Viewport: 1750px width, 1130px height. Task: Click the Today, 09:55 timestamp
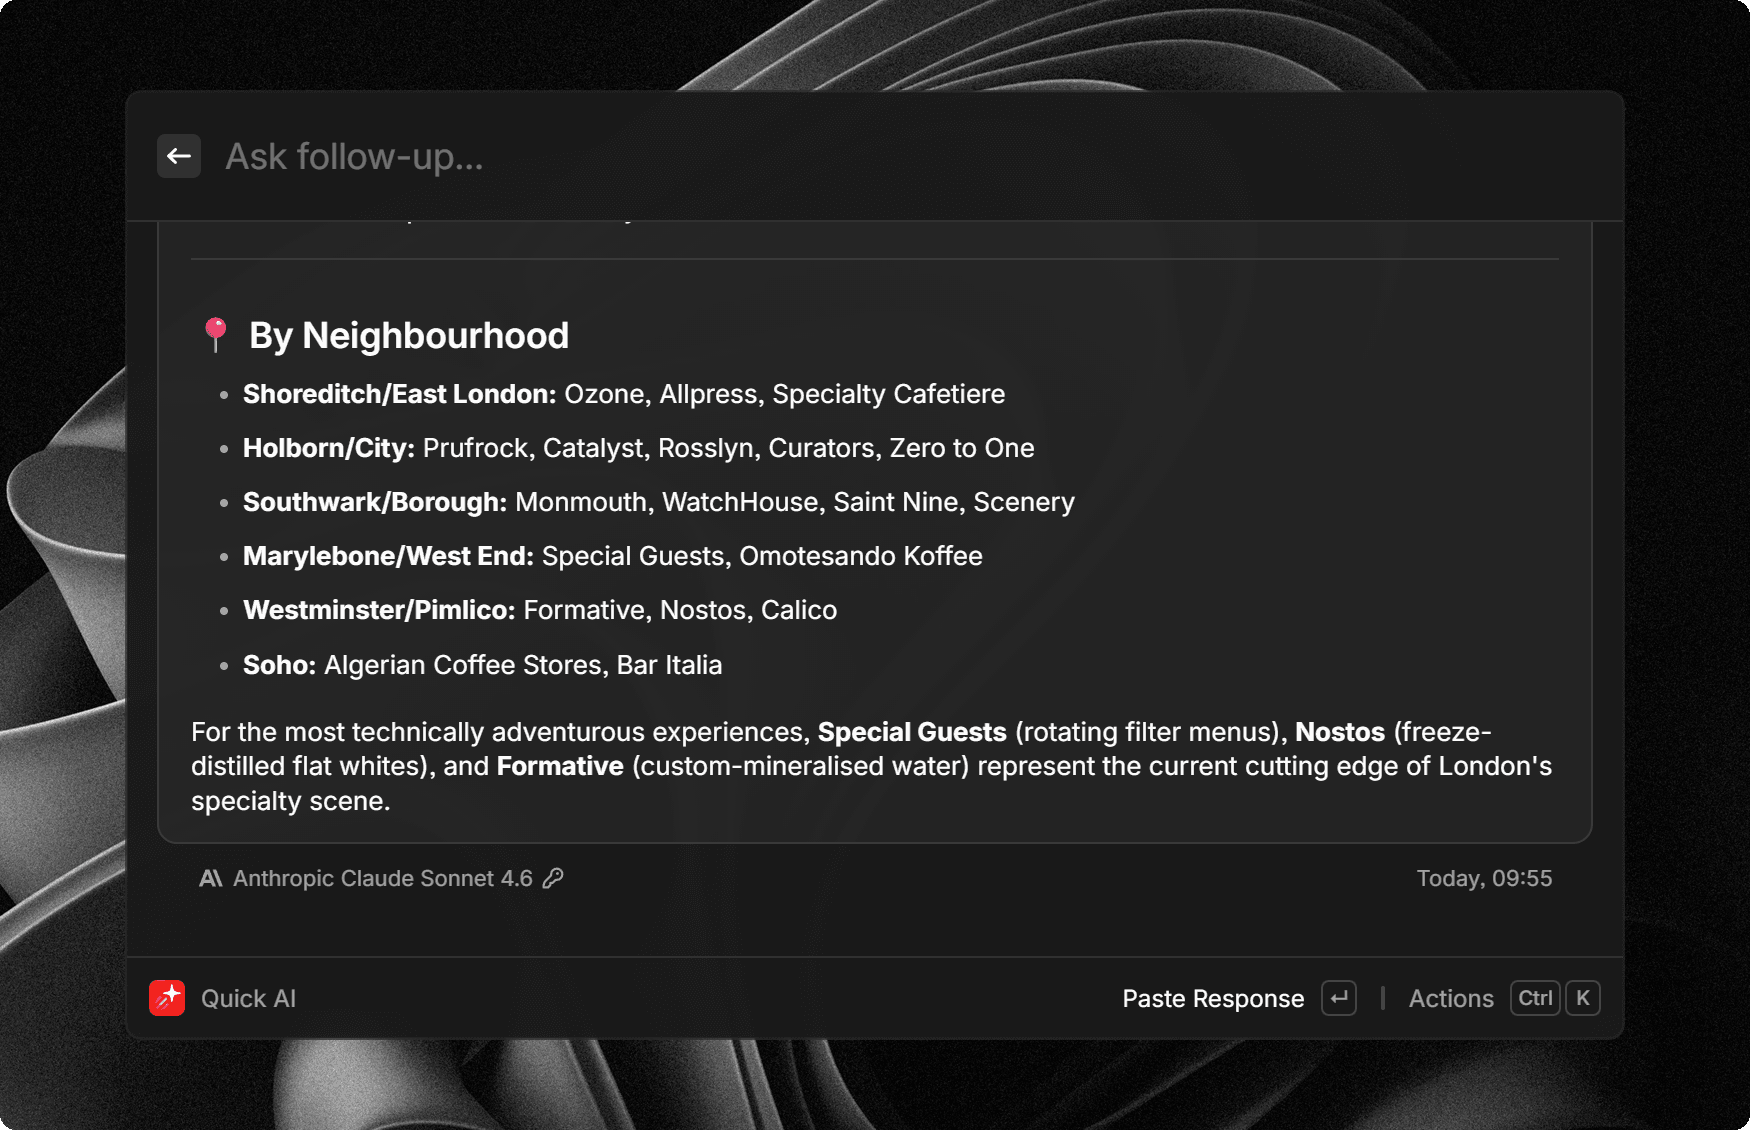coord(1484,878)
